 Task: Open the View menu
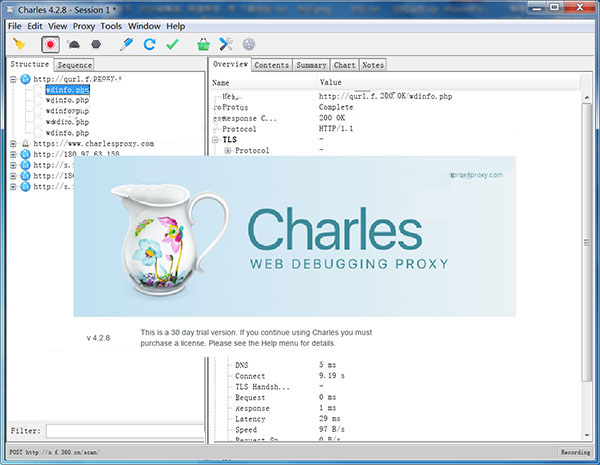point(57,26)
